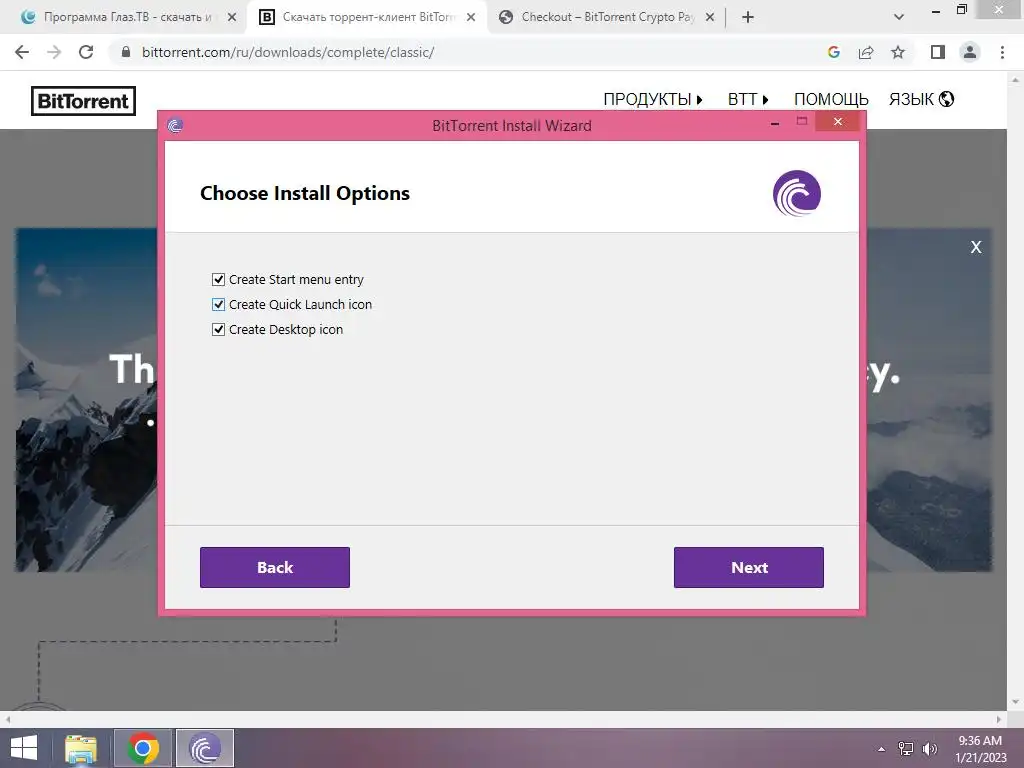Open Chrome tab search dropdown

point(899,17)
